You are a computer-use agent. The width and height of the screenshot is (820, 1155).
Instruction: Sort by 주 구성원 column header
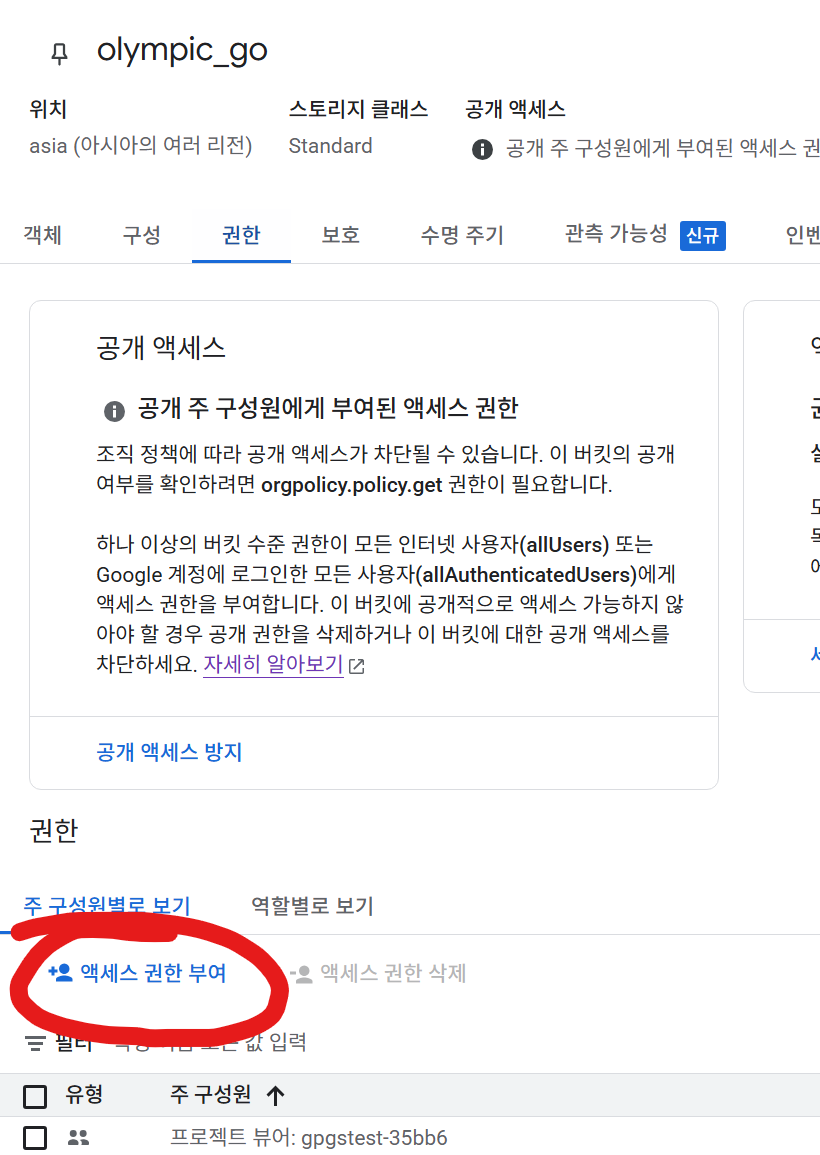(x=211, y=1095)
